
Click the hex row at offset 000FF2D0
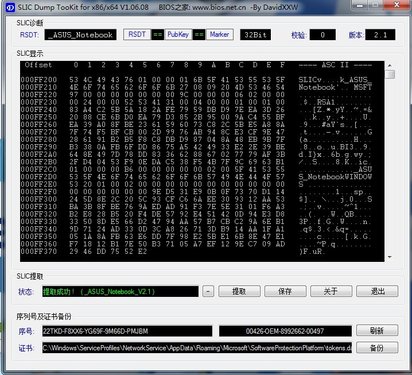click(x=196, y=177)
